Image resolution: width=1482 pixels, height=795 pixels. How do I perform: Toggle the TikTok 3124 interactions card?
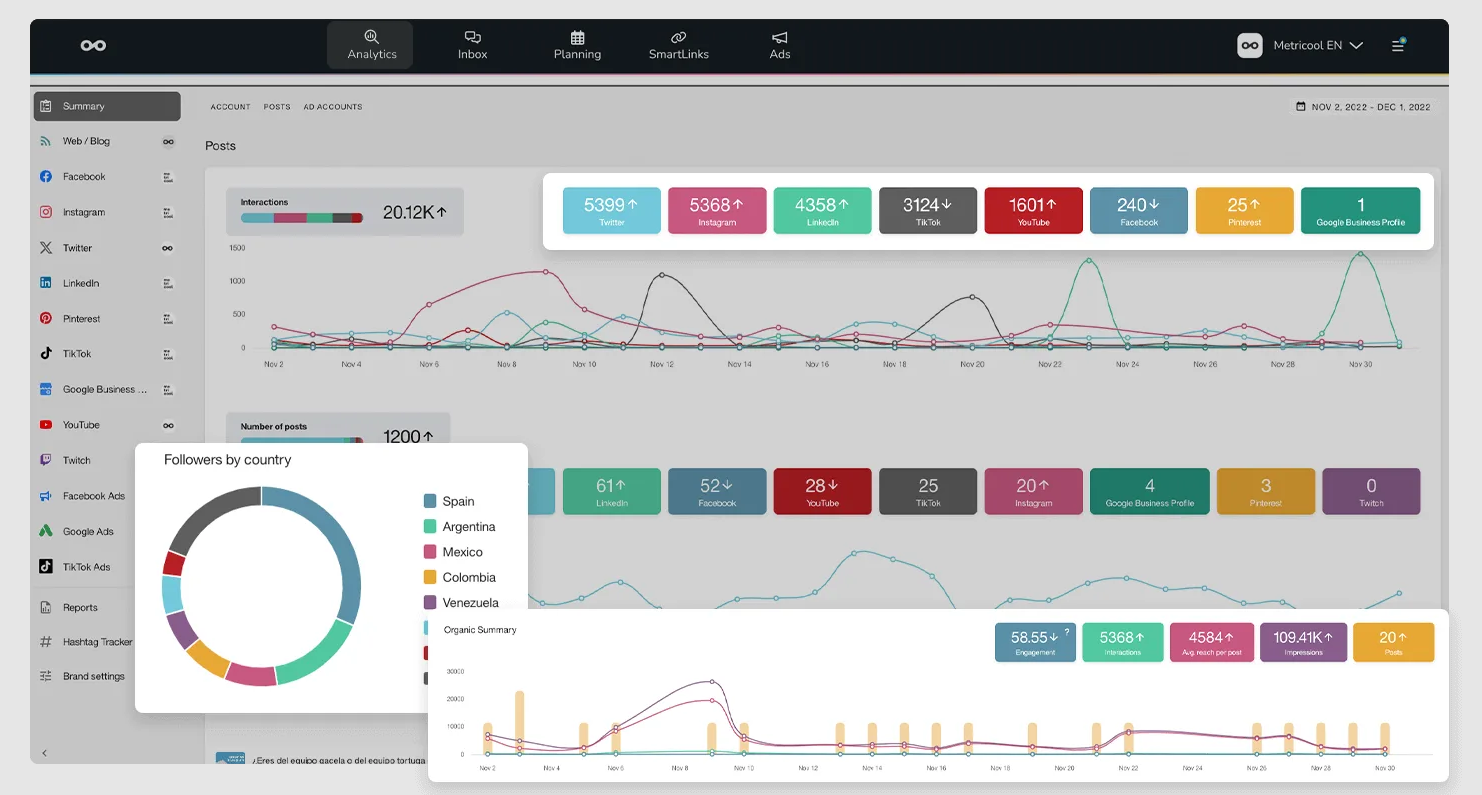coord(928,210)
